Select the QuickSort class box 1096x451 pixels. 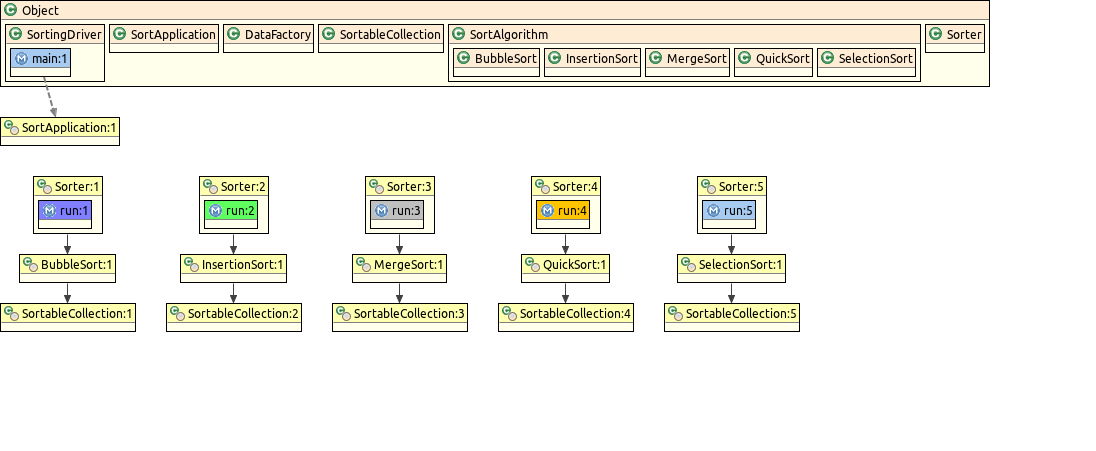773,59
